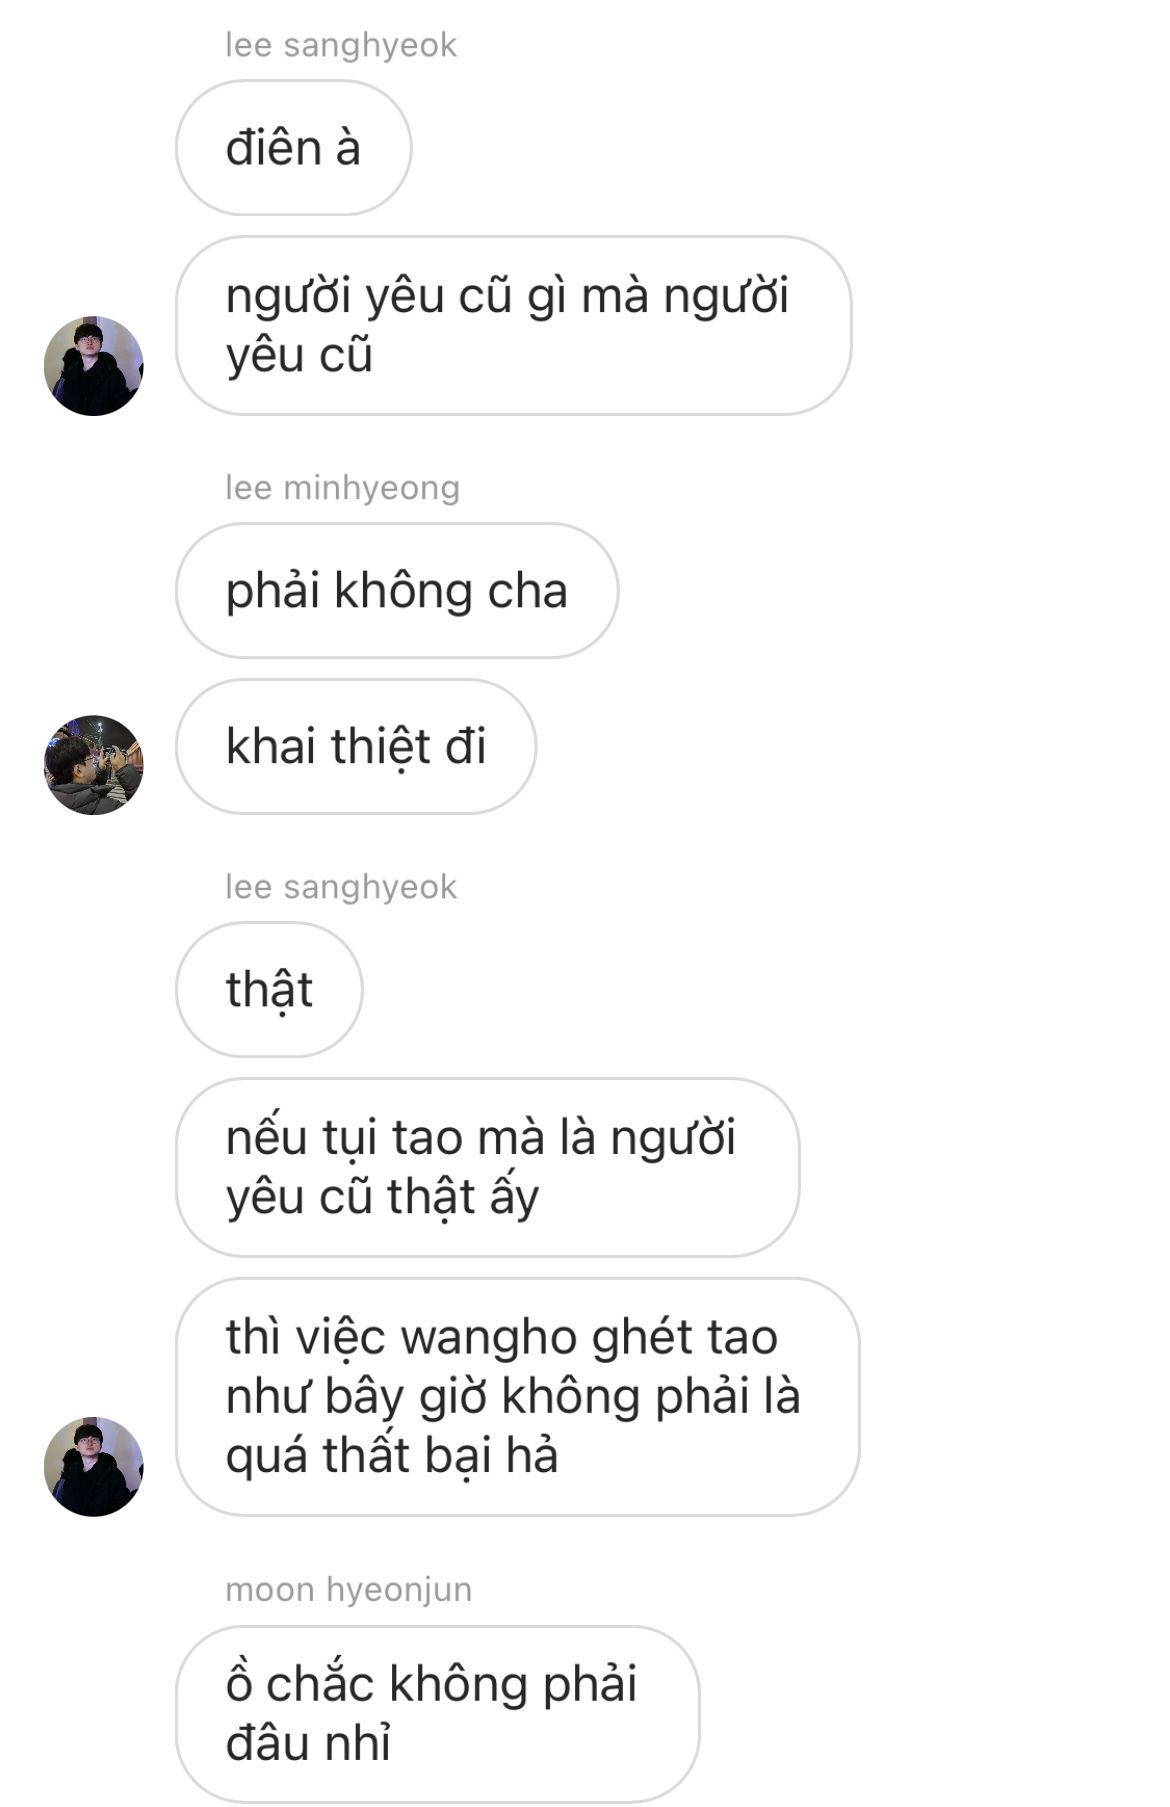1170x1807 pixels.
Task: Tap the 'lee minhyeong' sender name
Action: click(x=342, y=487)
